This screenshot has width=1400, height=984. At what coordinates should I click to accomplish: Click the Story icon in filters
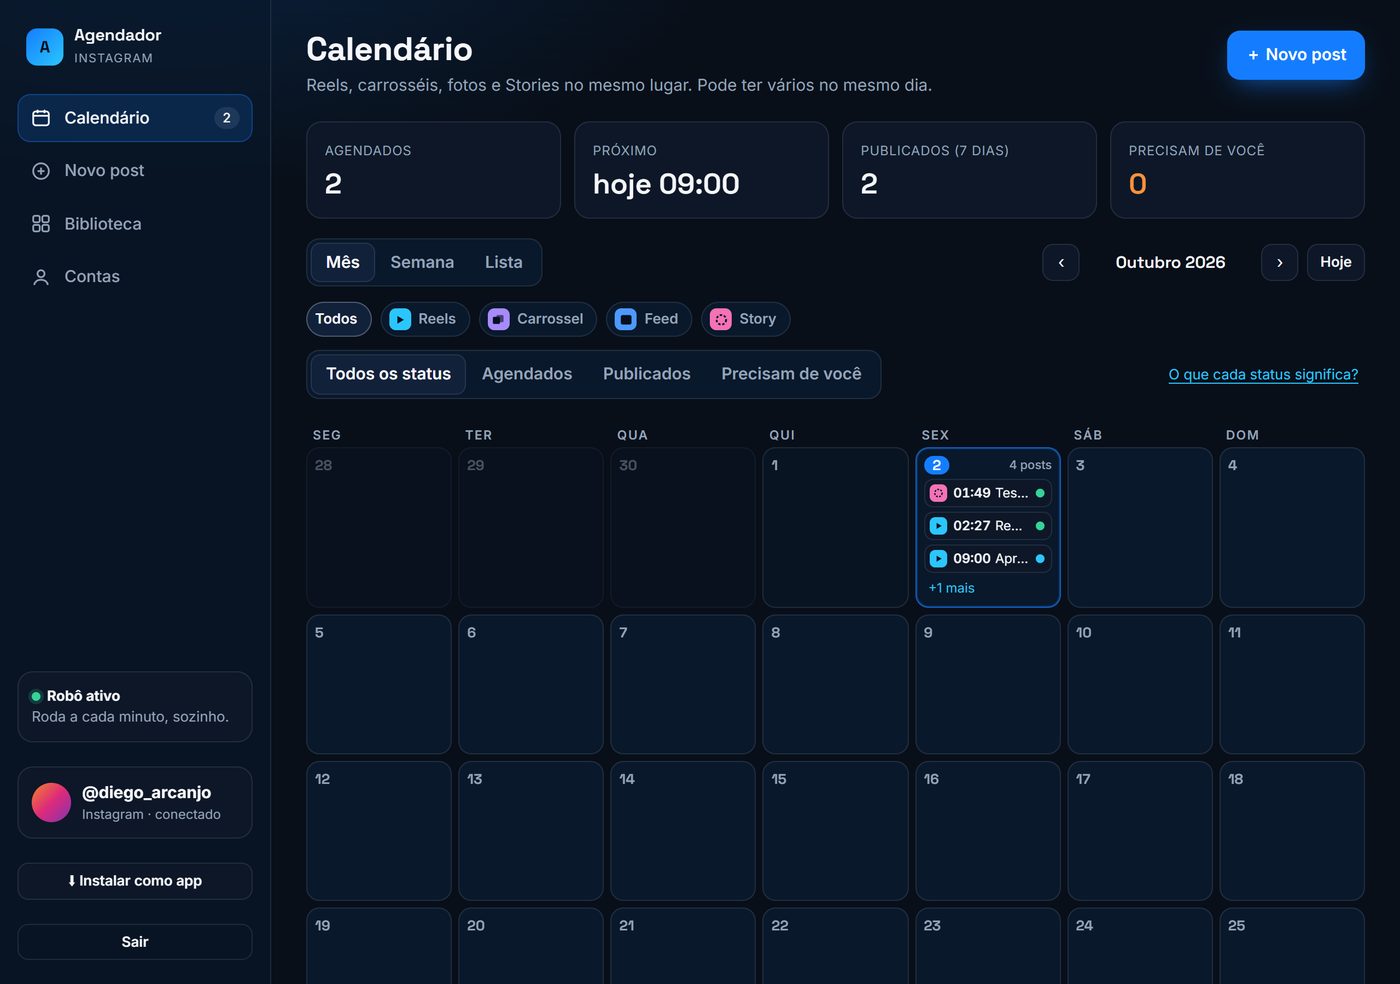click(721, 319)
